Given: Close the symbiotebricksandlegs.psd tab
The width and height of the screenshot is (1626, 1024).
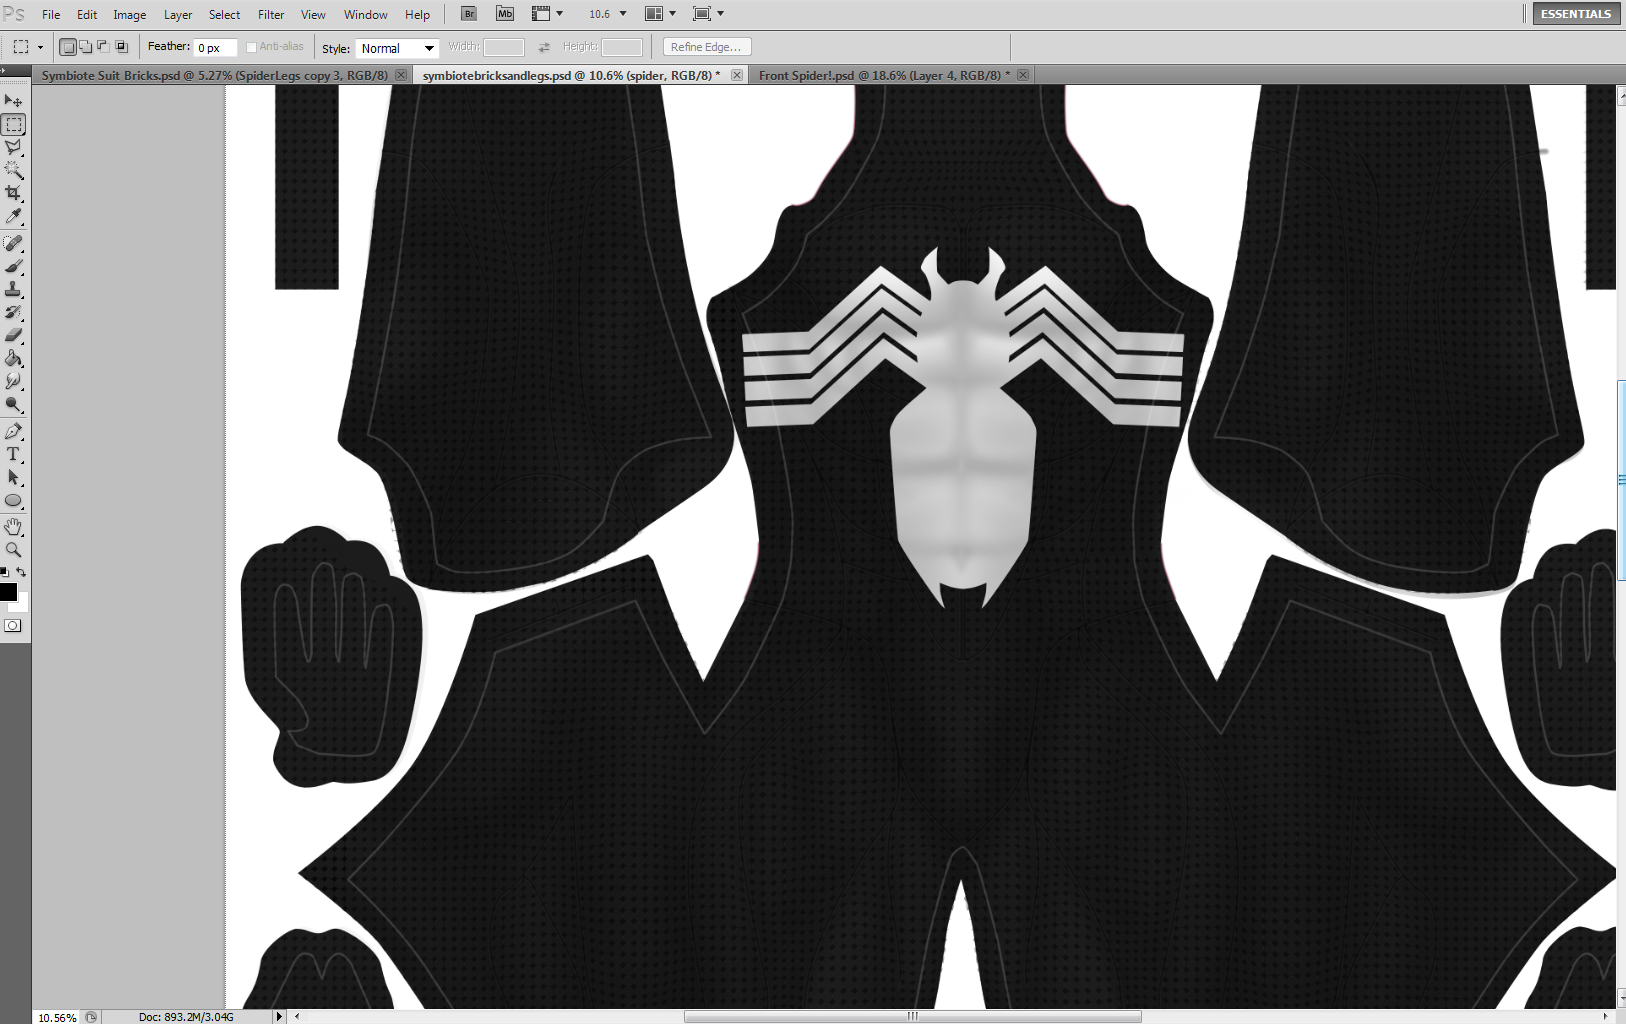Looking at the screenshot, I should click(x=737, y=75).
